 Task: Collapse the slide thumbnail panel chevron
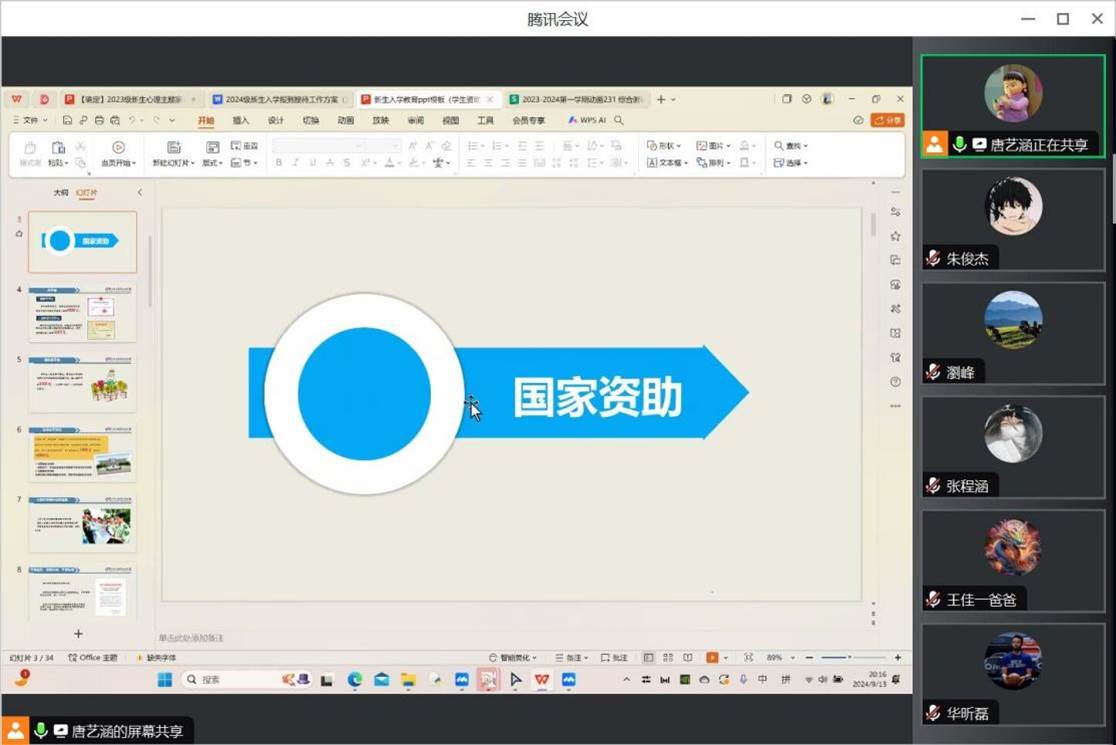point(140,192)
